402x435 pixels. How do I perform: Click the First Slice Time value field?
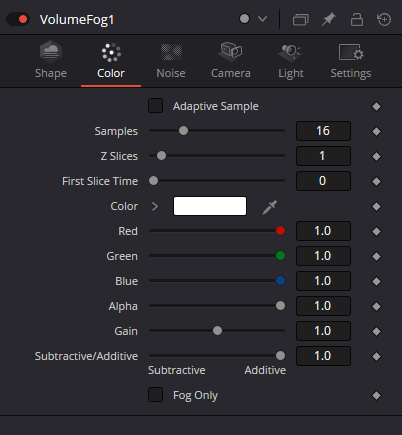point(323,181)
